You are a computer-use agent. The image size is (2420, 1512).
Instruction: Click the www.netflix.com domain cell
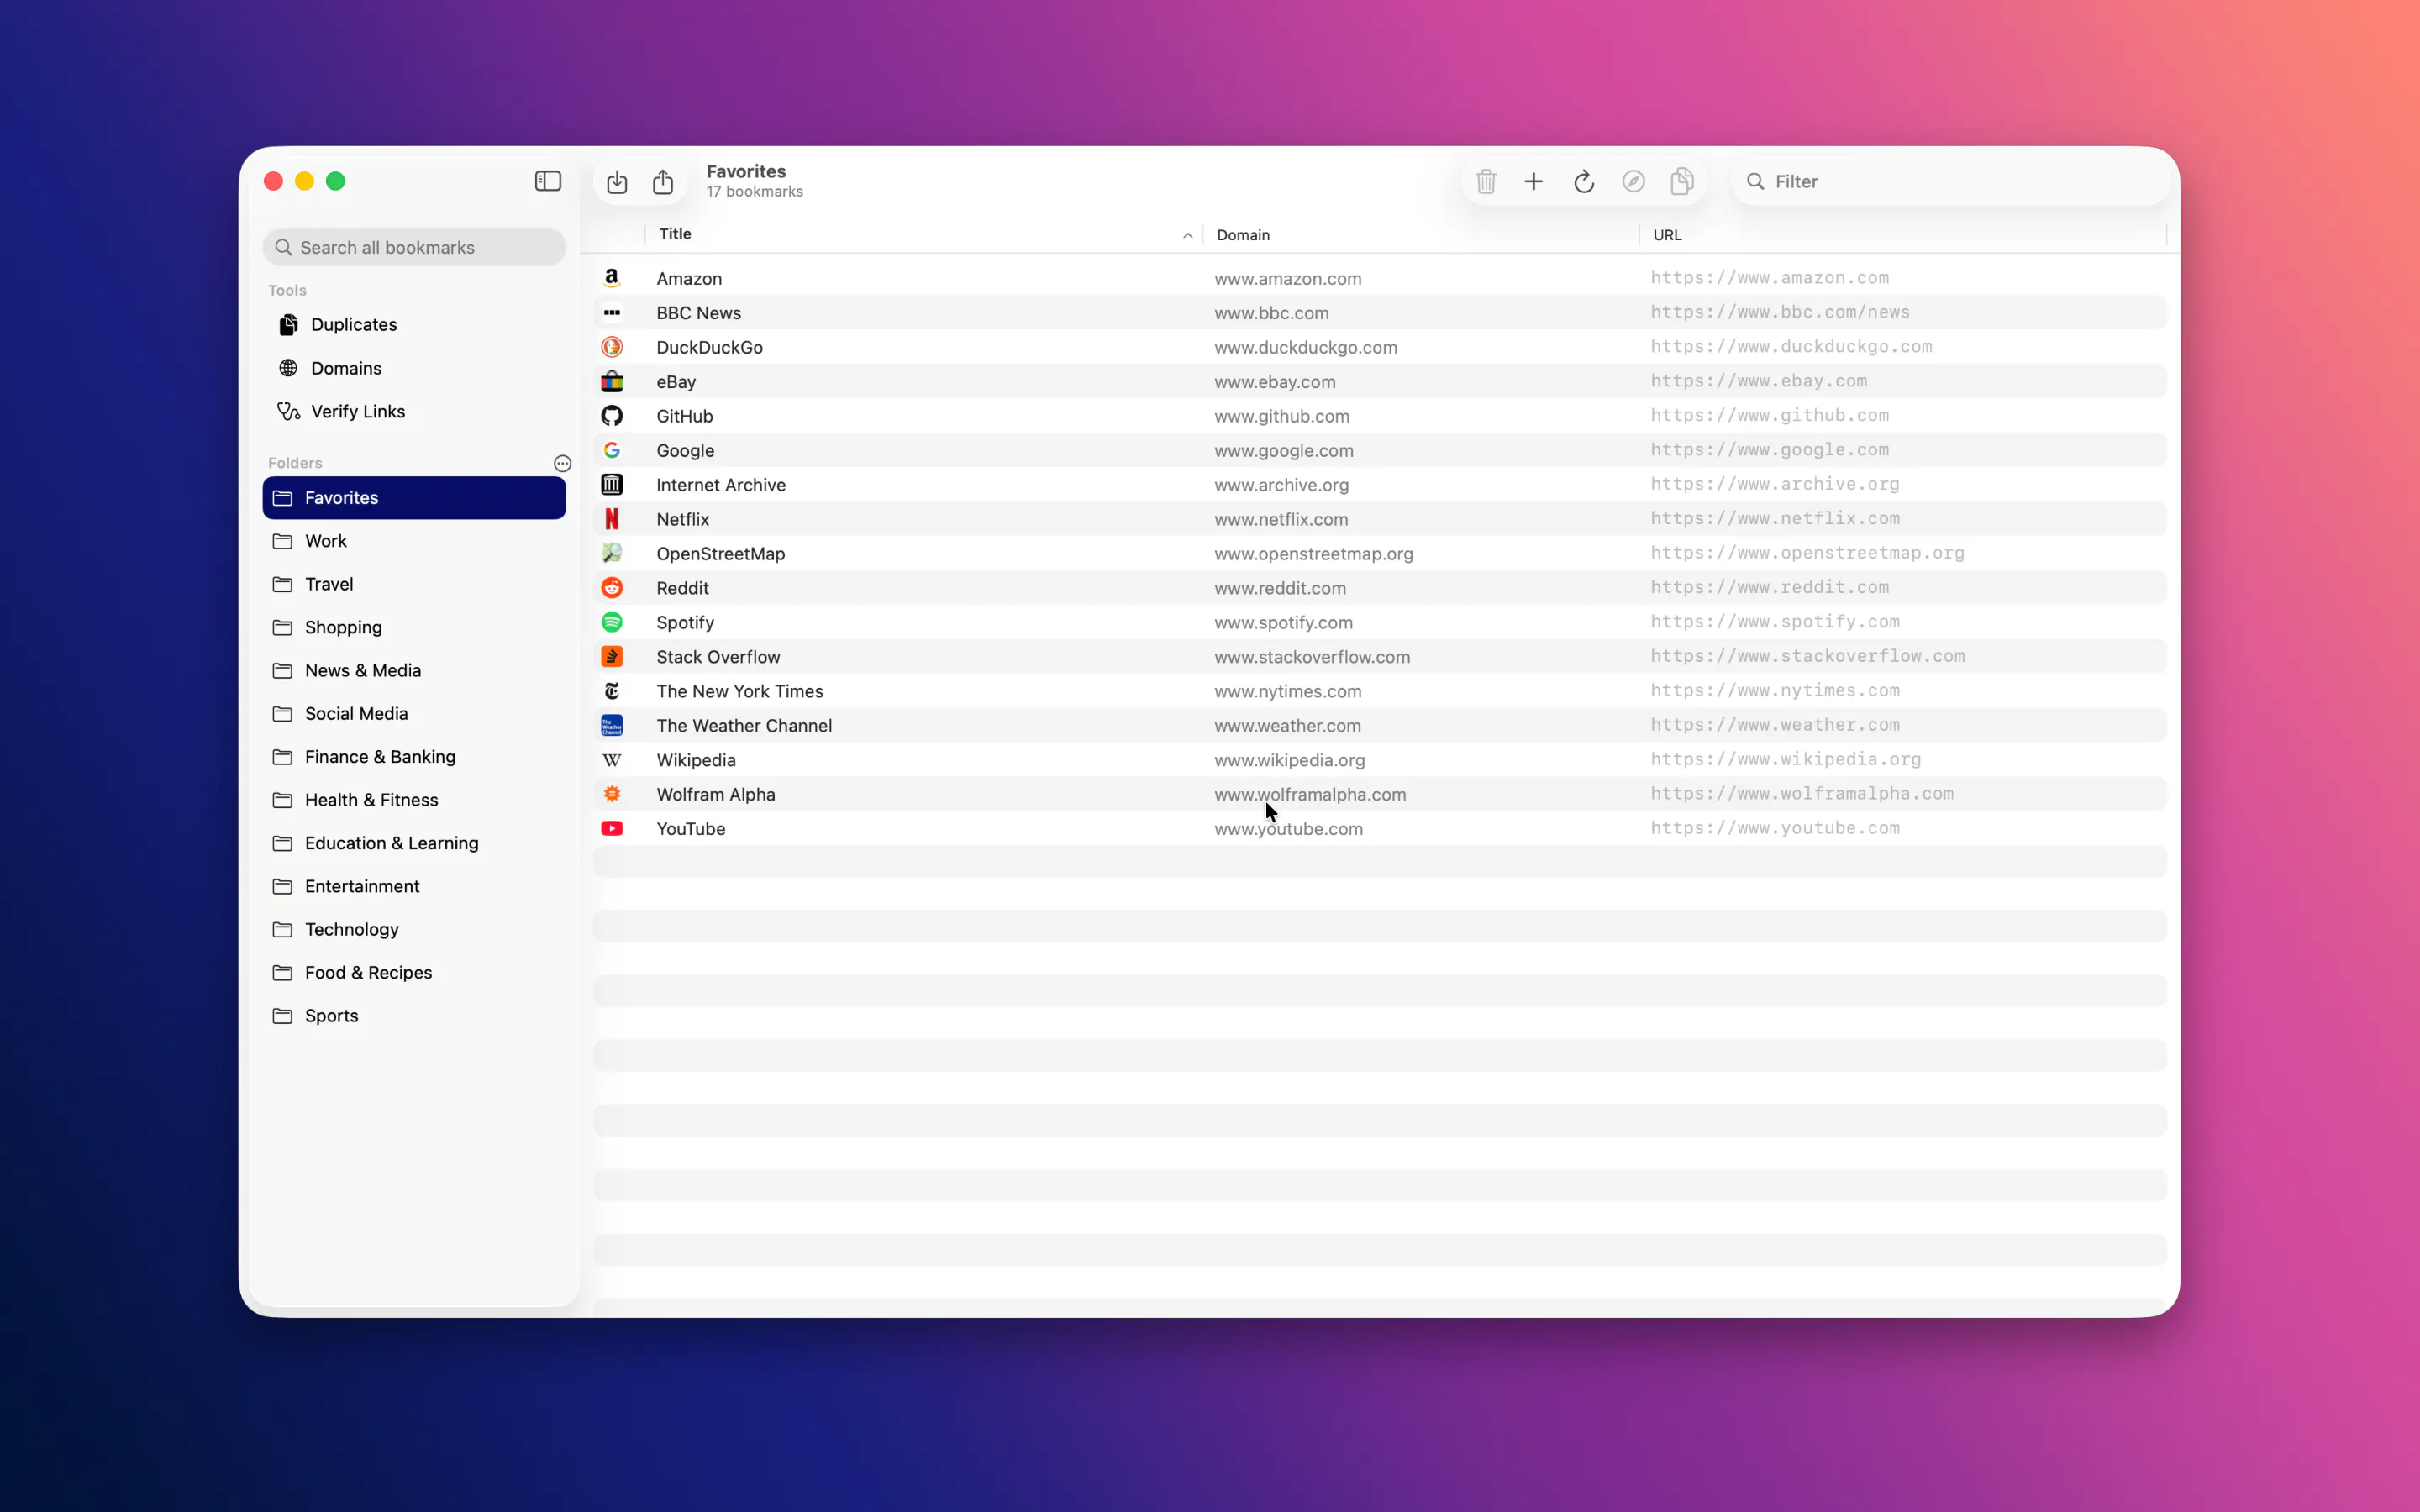tap(1281, 519)
